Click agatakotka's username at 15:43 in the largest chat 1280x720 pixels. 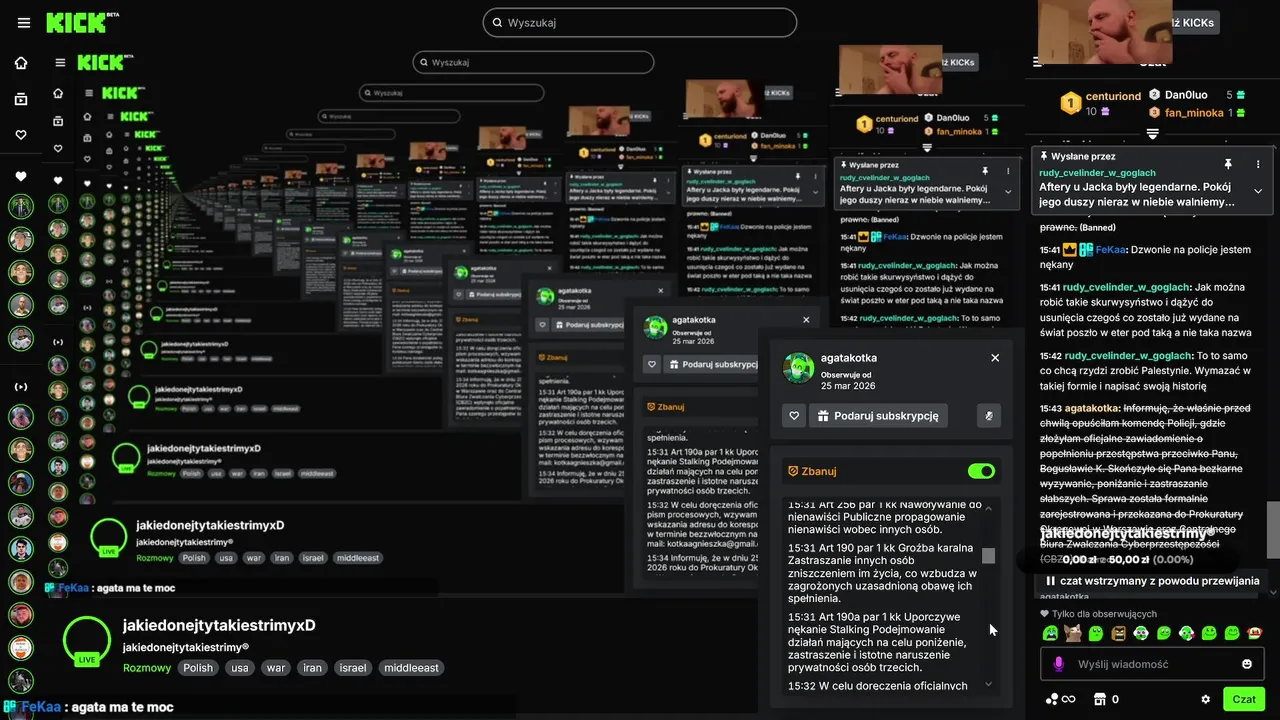tap(1092, 408)
